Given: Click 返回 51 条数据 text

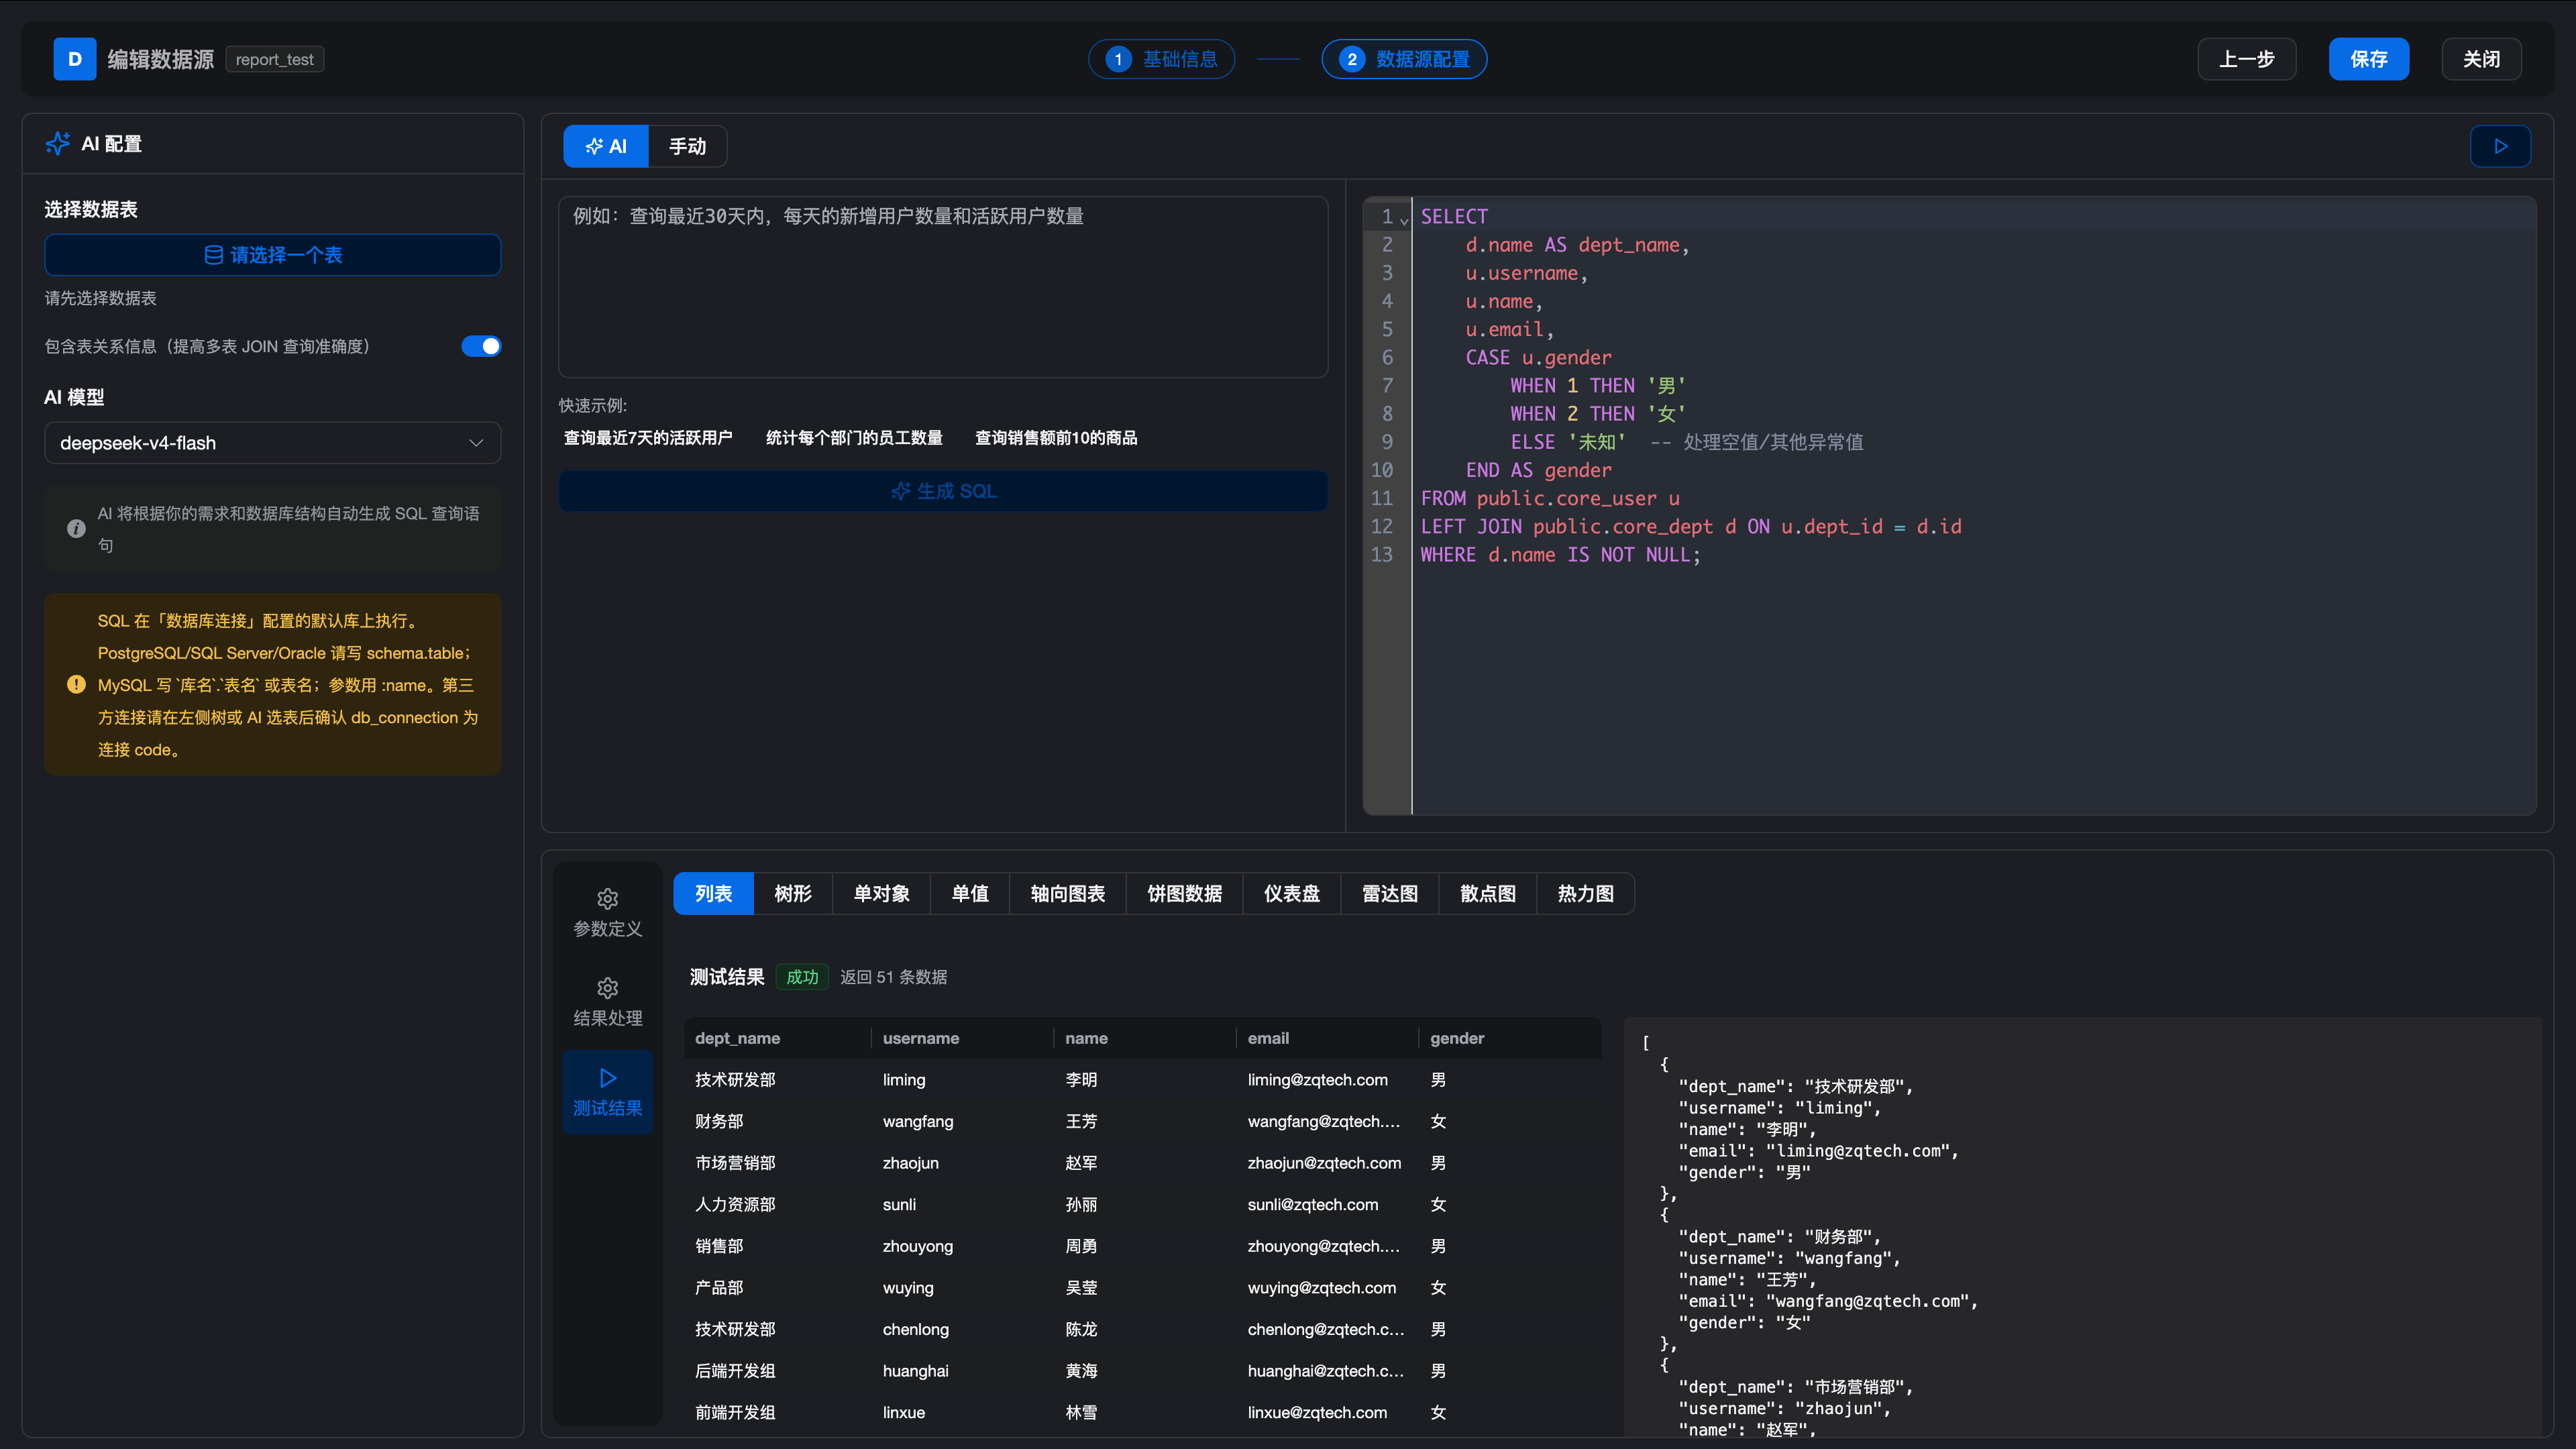Looking at the screenshot, I should [893, 977].
